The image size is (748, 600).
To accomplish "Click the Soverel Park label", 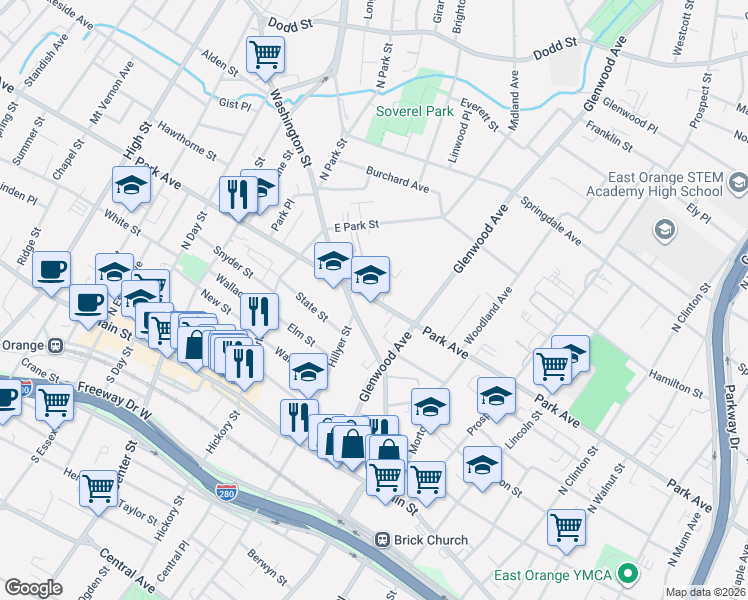I will (x=415, y=112).
